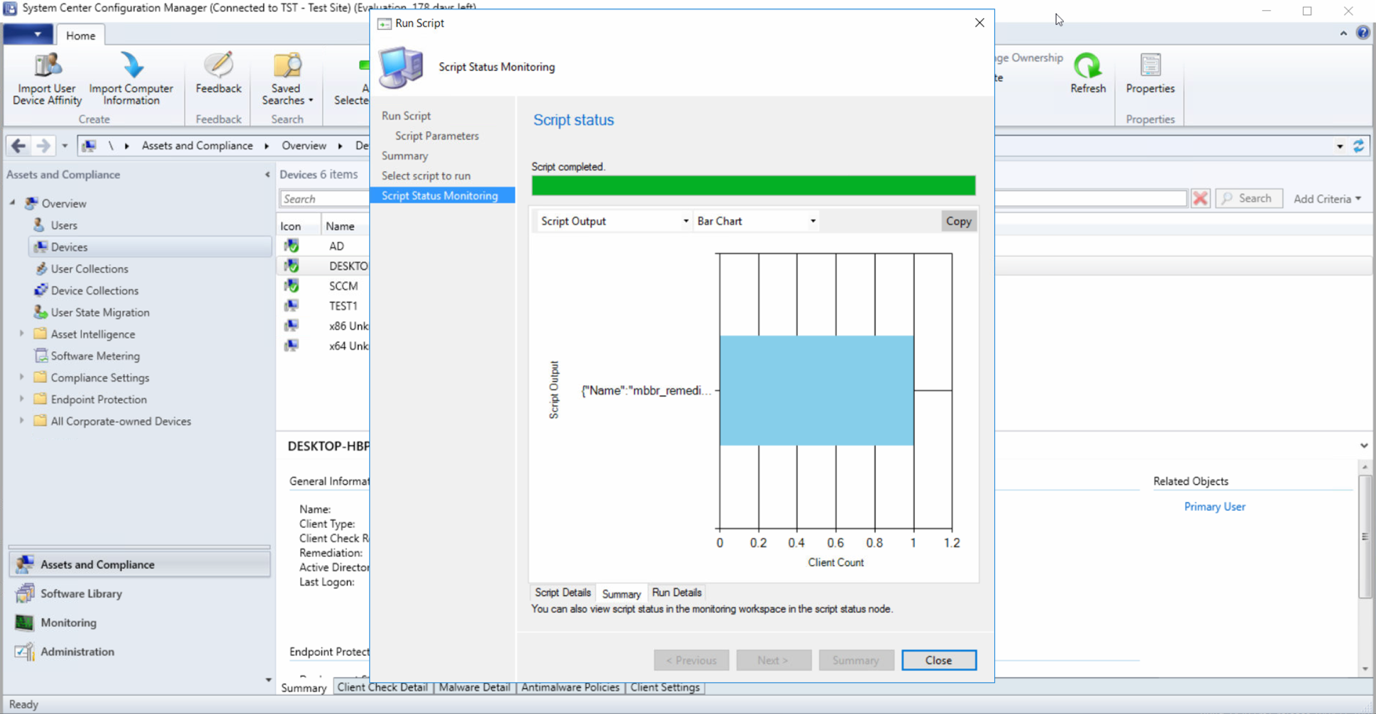The height and width of the screenshot is (714, 1376).
Task: Click the breadcrumb refresh icon at right
Action: (1358, 146)
